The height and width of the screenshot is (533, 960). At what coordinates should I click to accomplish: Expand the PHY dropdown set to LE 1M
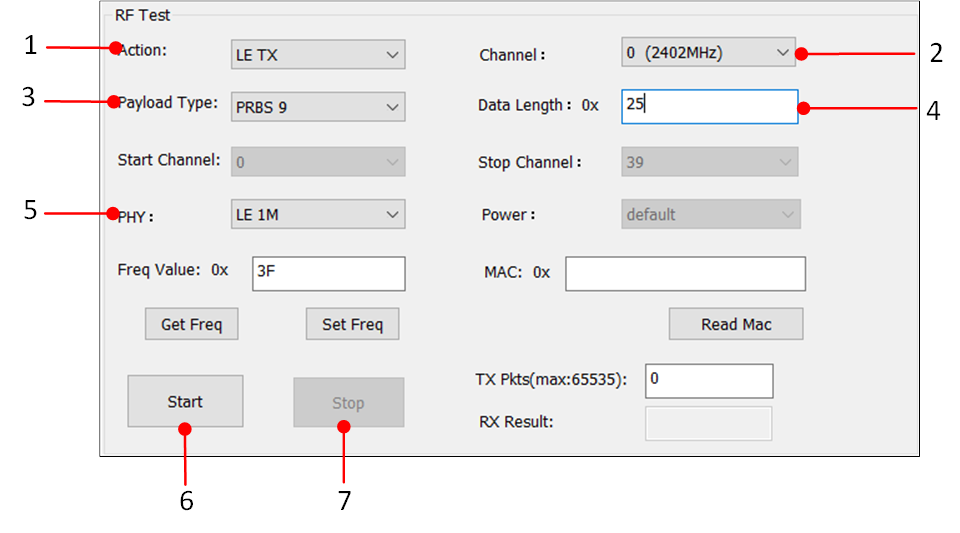[317, 214]
